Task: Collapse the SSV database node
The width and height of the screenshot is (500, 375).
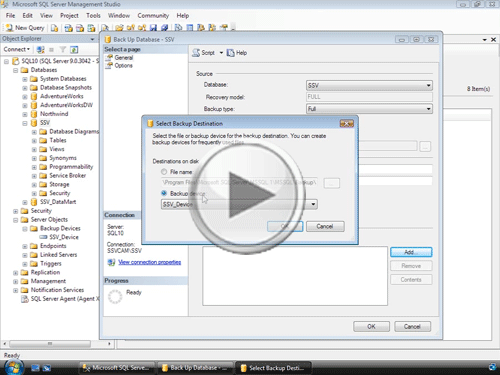Action: pos(25,123)
